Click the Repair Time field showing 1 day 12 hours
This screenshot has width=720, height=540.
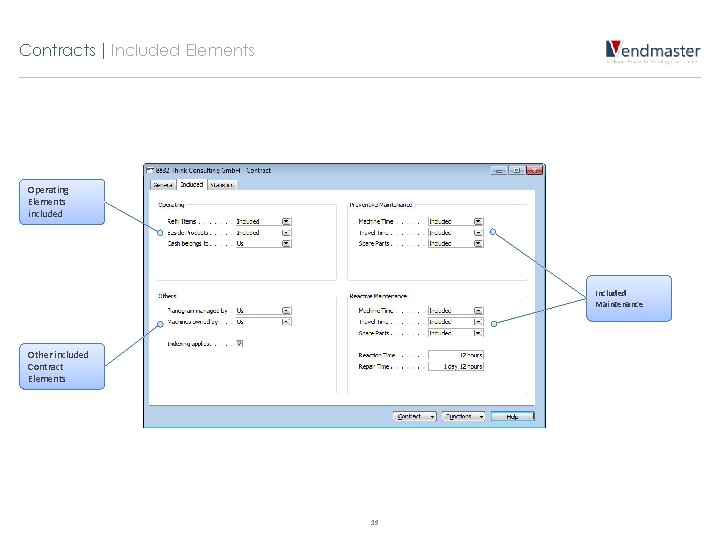pos(456,366)
